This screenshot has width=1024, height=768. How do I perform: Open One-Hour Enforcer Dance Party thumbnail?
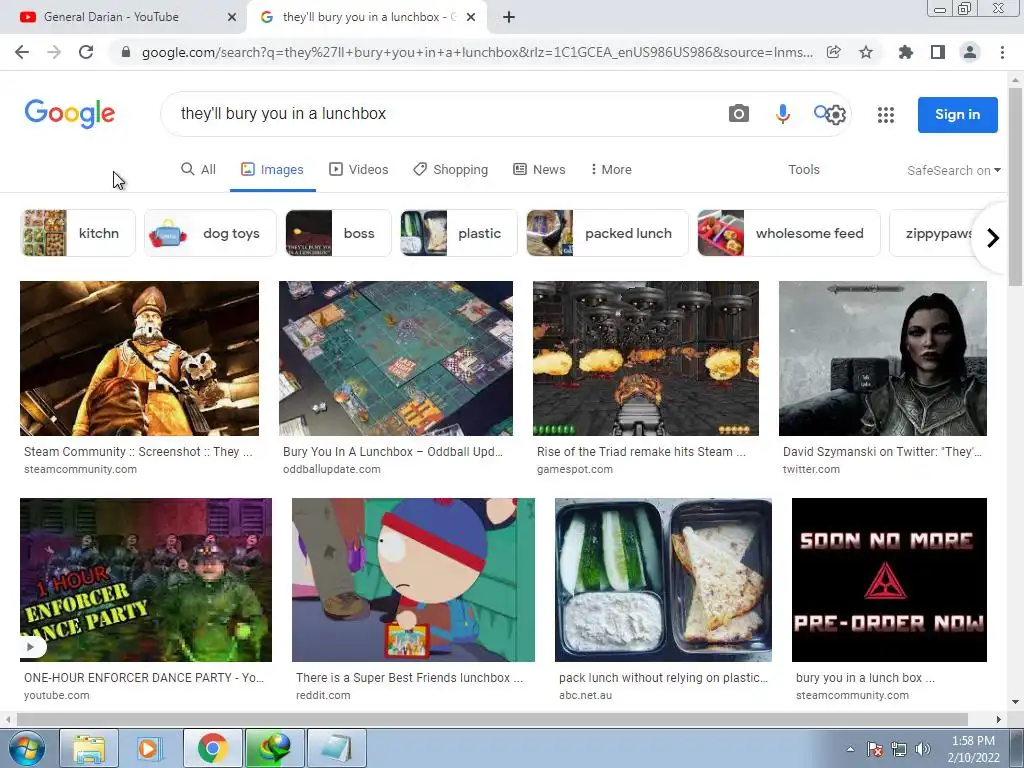(x=146, y=580)
